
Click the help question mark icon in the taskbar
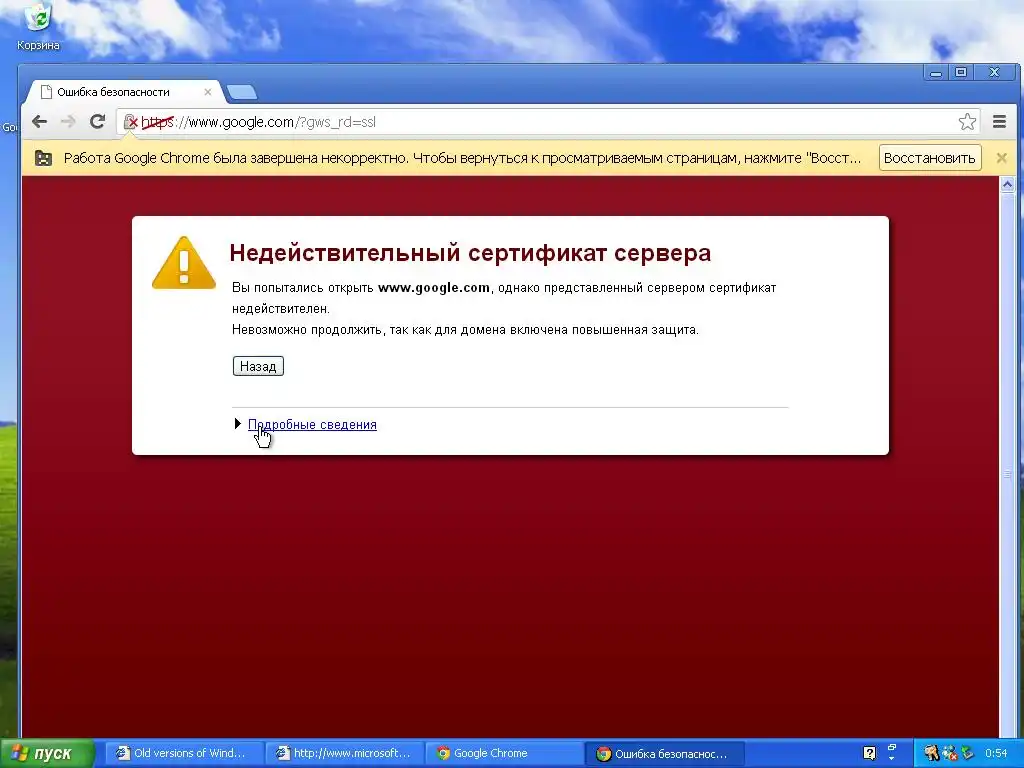[x=869, y=753]
